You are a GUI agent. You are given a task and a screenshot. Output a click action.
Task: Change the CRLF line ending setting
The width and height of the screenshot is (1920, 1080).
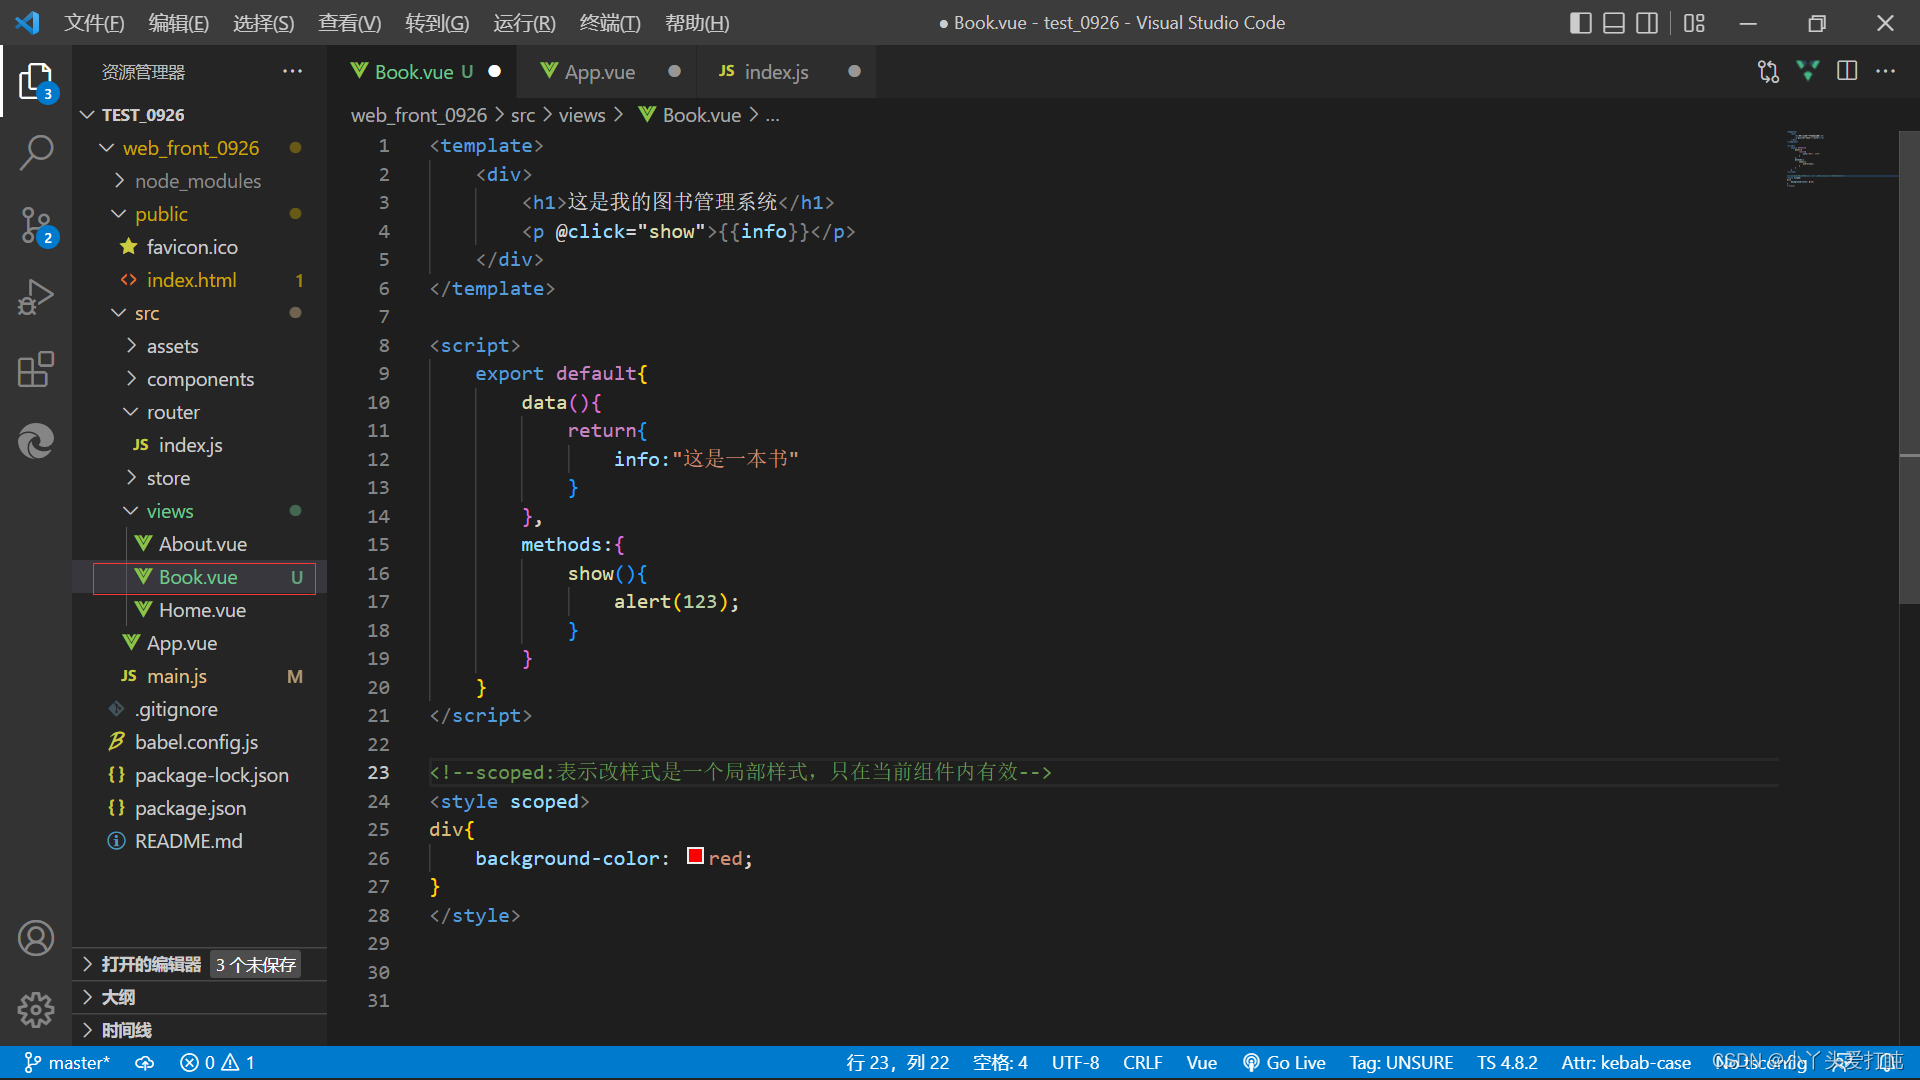point(1142,1063)
